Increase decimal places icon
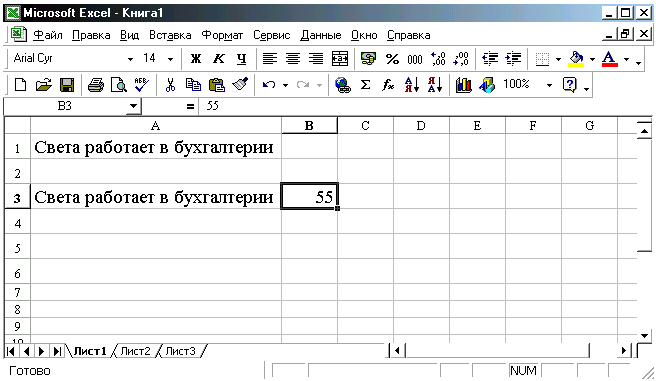This screenshot has height=381, width=656. tap(438, 59)
